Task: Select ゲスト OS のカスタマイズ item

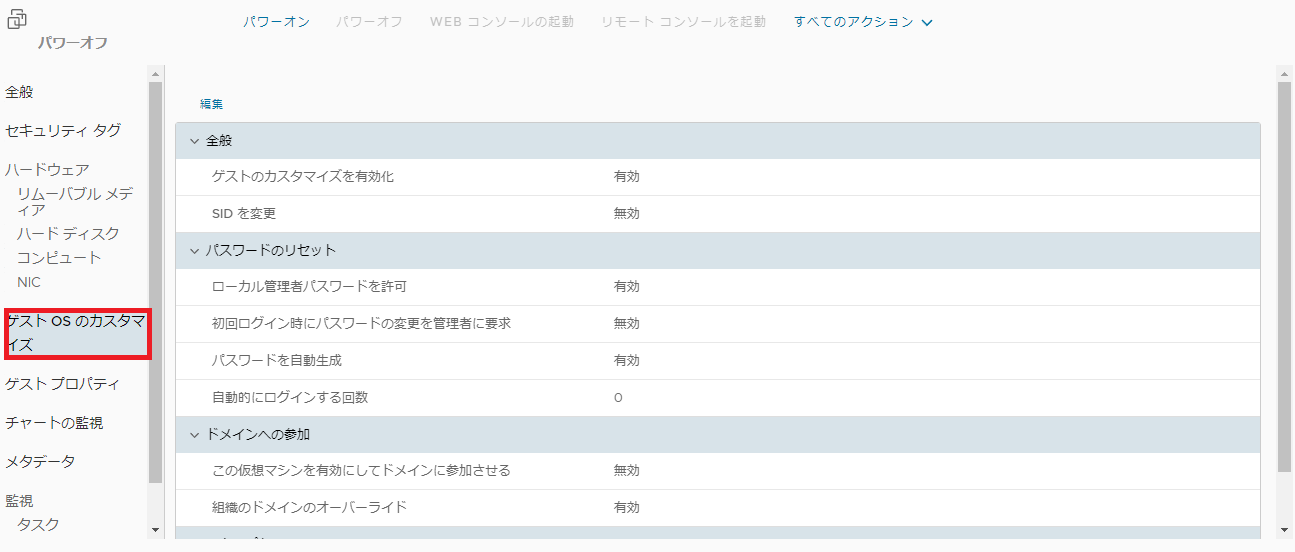Action: click(76, 333)
